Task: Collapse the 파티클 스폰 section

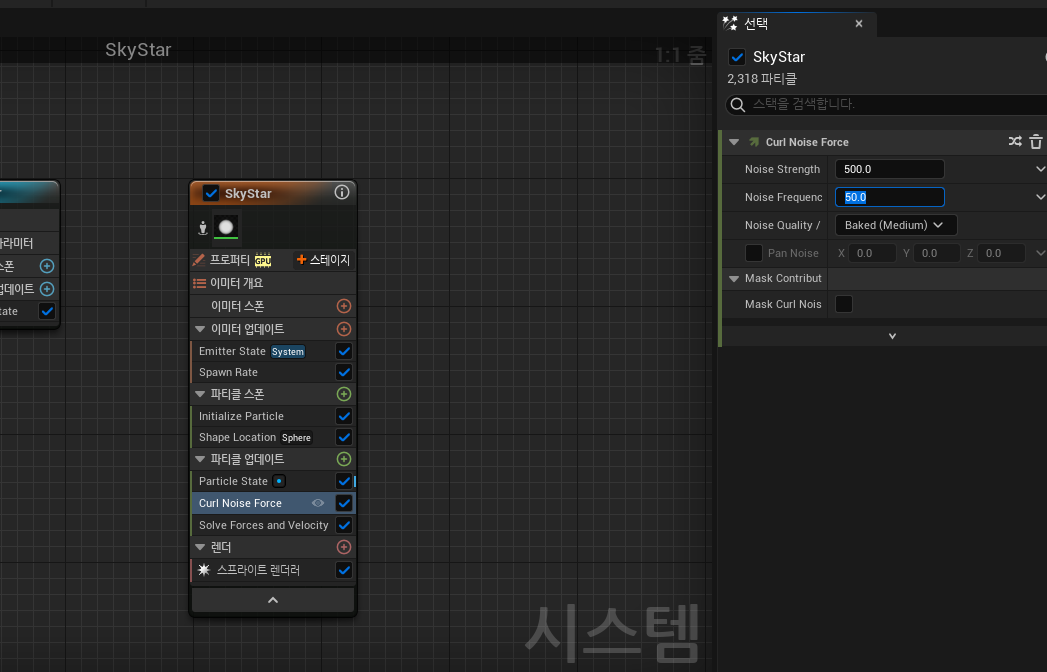Action: pos(200,394)
